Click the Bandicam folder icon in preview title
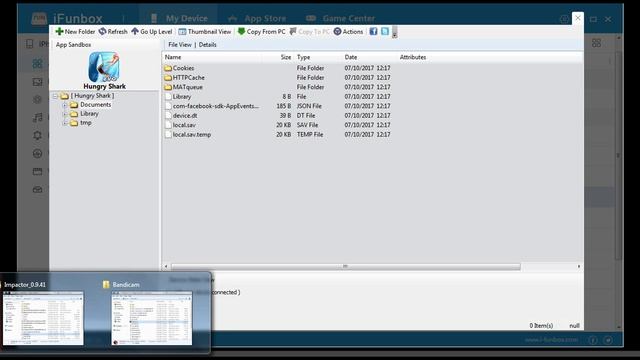 point(106,284)
